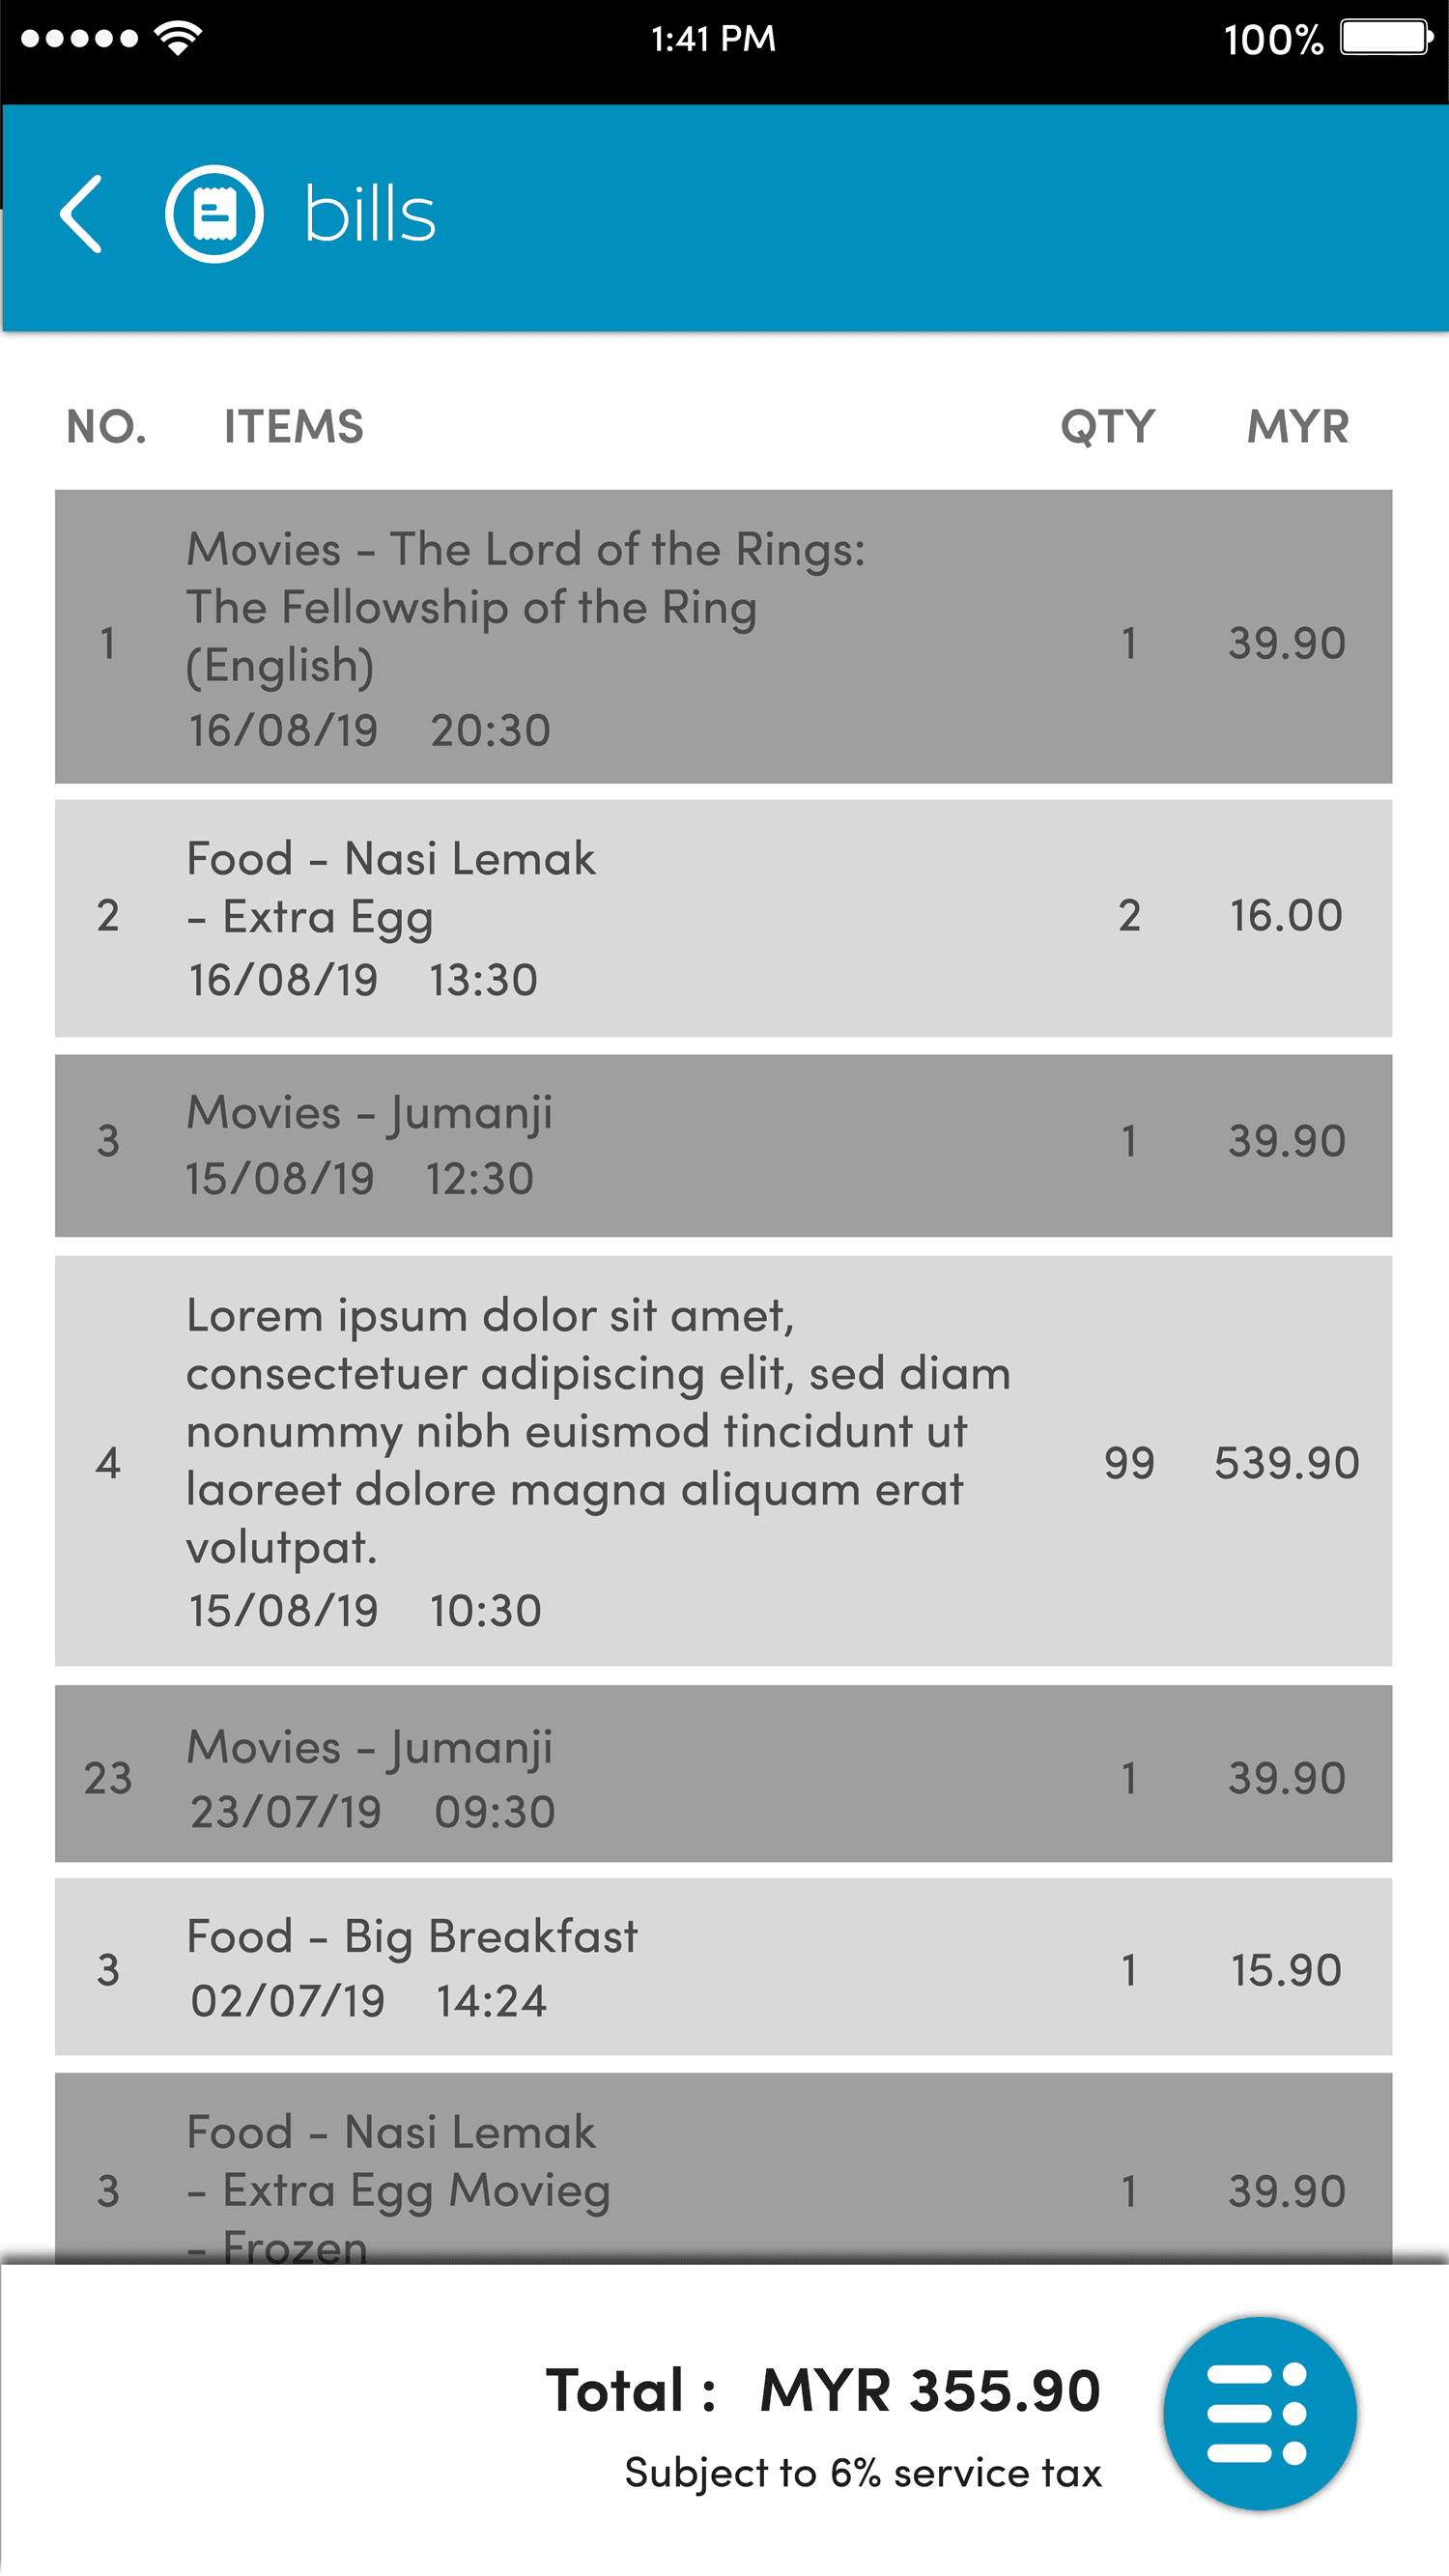Tap the back arrow in header
This screenshot has width=1449, height=2576.
click(82, 214)
